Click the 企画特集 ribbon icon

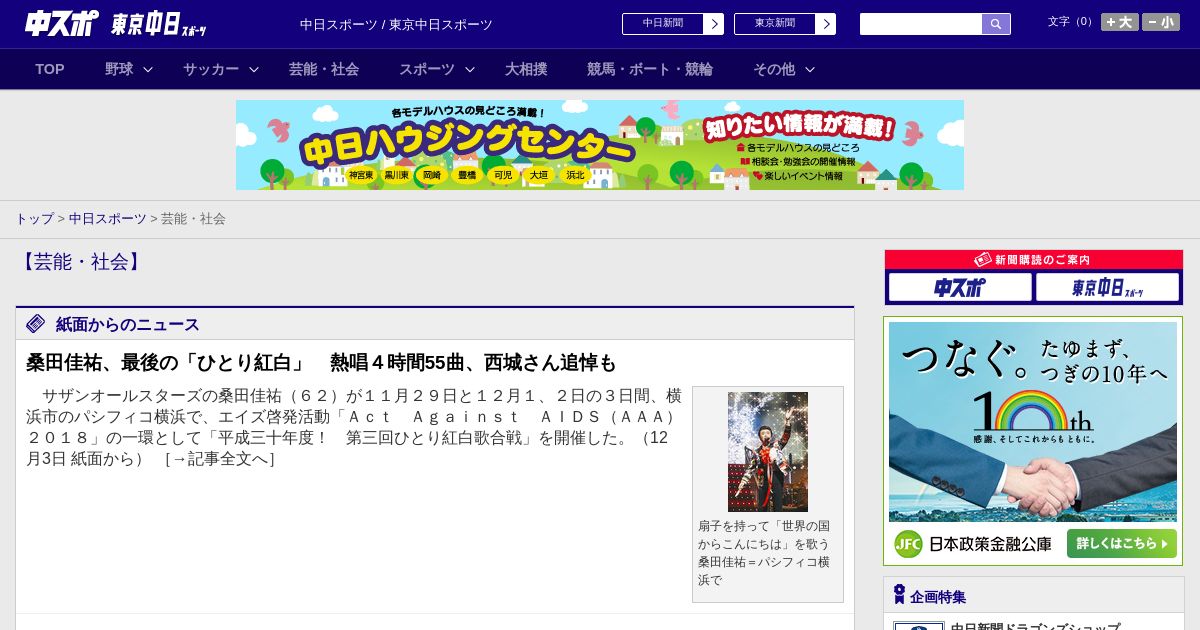(x=899, y=595)
